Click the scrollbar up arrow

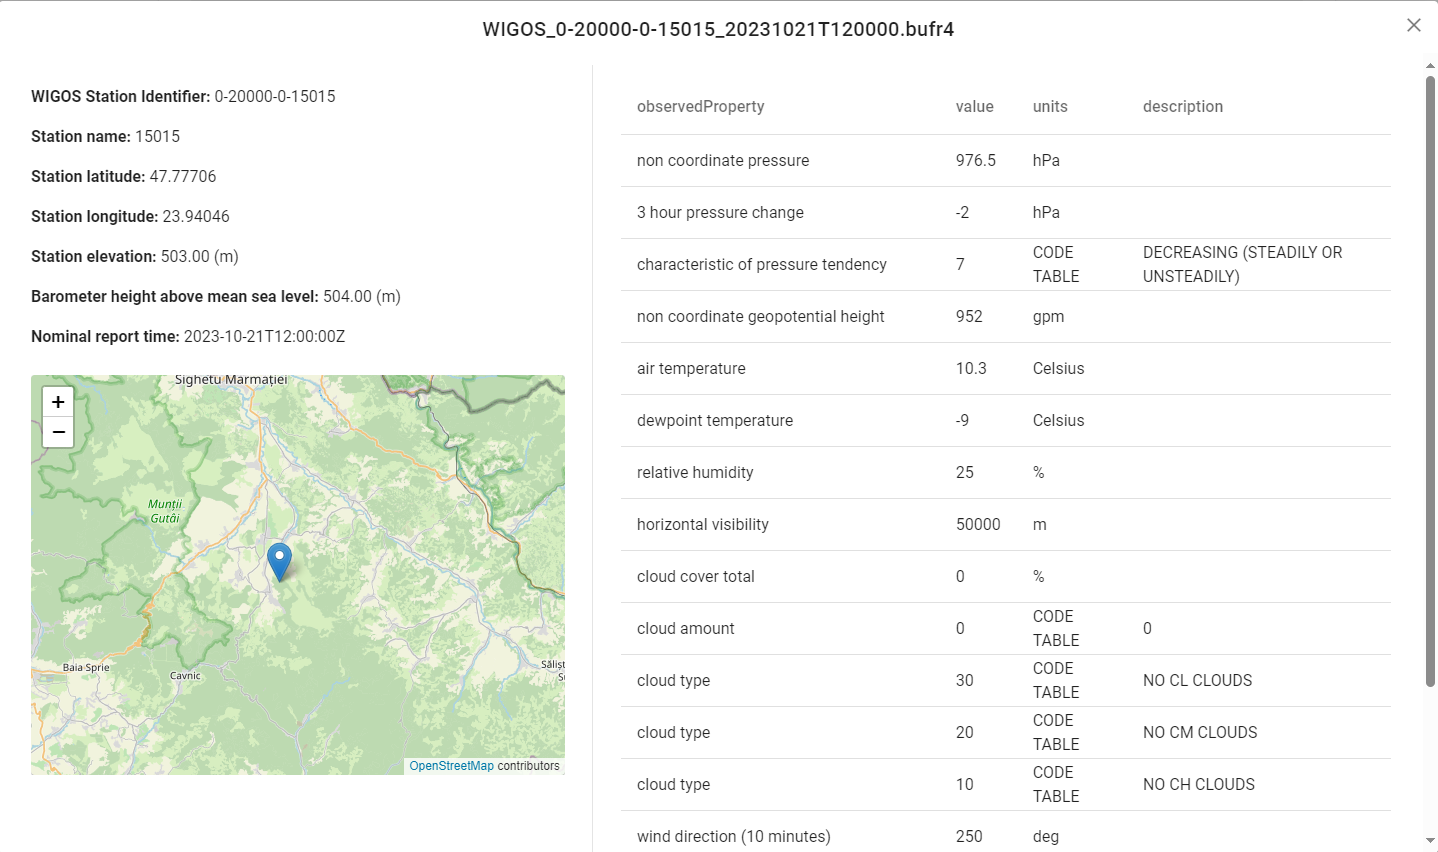(1430, 66)
